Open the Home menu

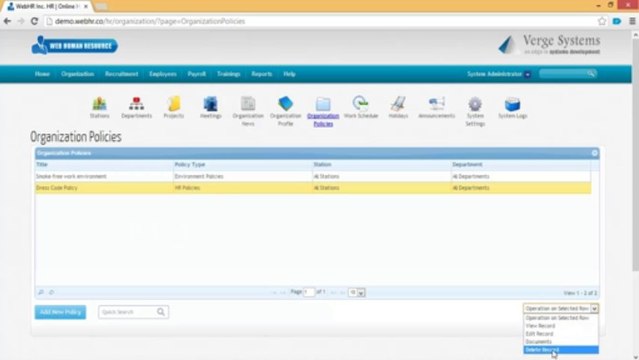point(42,74)
